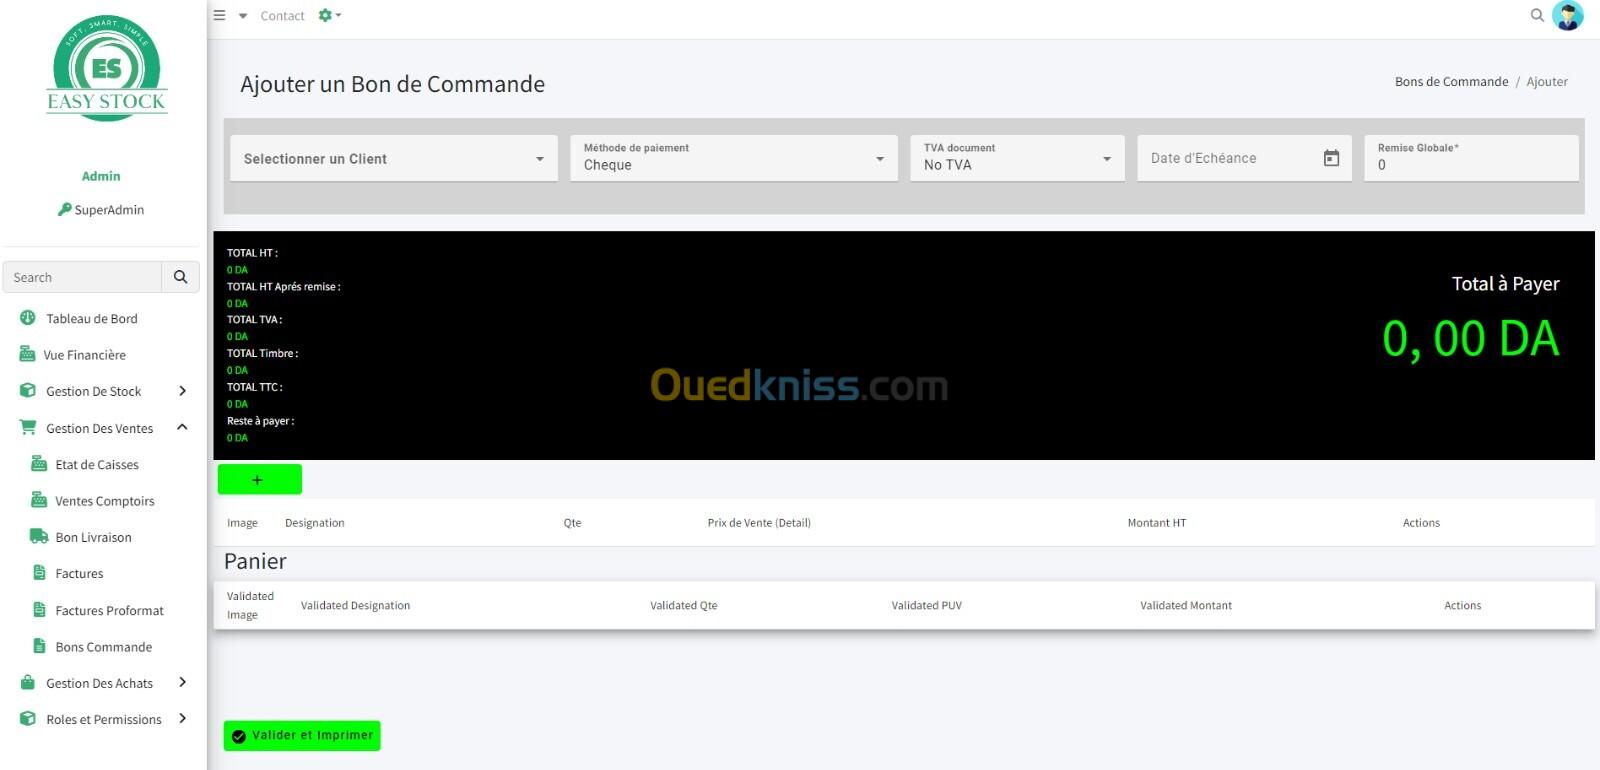1600x770 pixels.
Task: Toggle the hamburger sidebar menu
Action: [220, 15]
